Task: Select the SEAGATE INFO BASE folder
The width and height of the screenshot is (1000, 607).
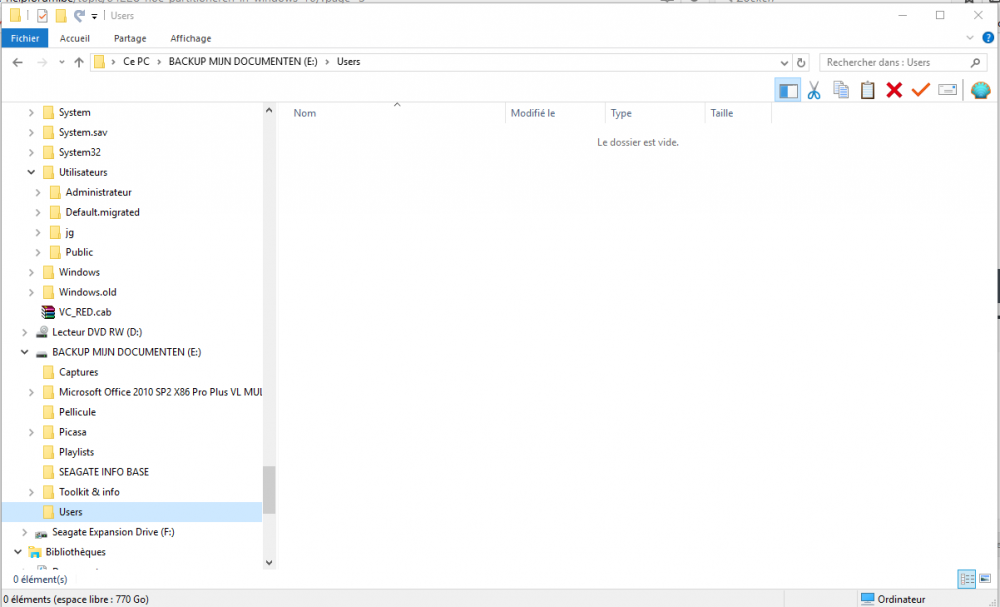Action: pos(104,472)
